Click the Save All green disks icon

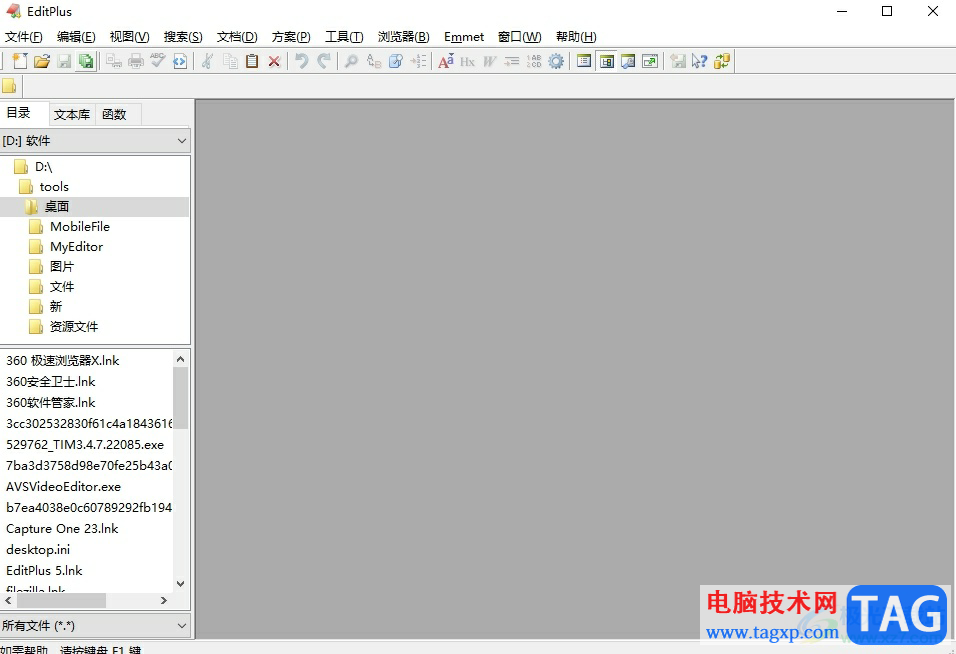pyautogui.click(x=87, y=61)
